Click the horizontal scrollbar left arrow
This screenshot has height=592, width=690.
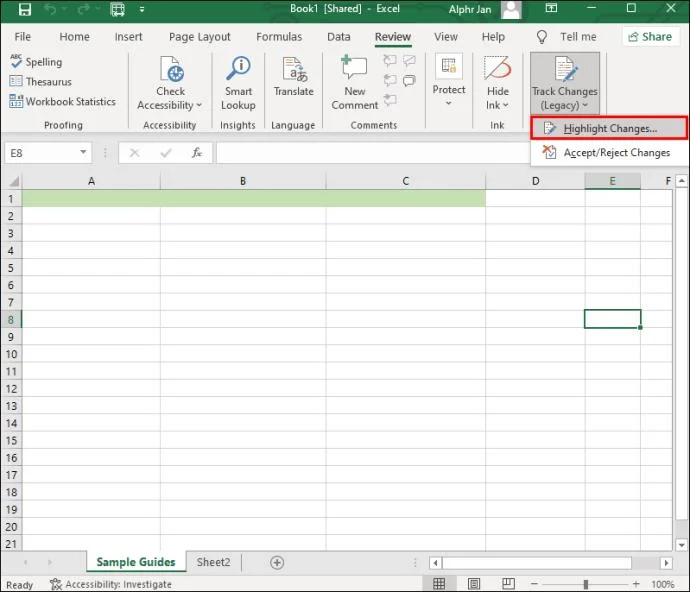[435, 563]
